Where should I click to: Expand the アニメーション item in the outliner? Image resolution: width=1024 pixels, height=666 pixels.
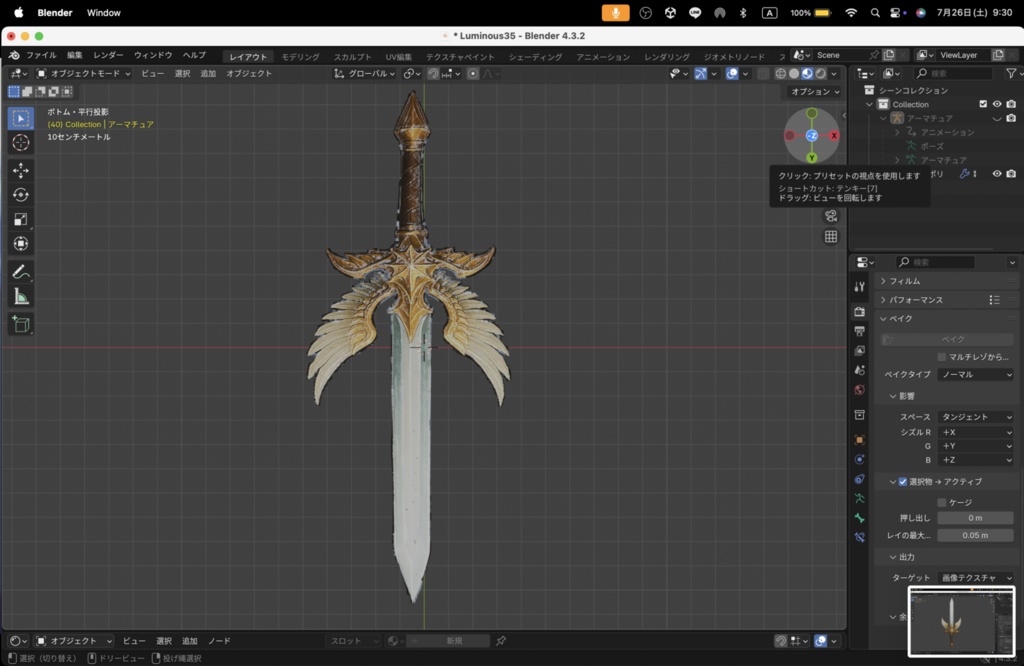(x=897, y=132)
